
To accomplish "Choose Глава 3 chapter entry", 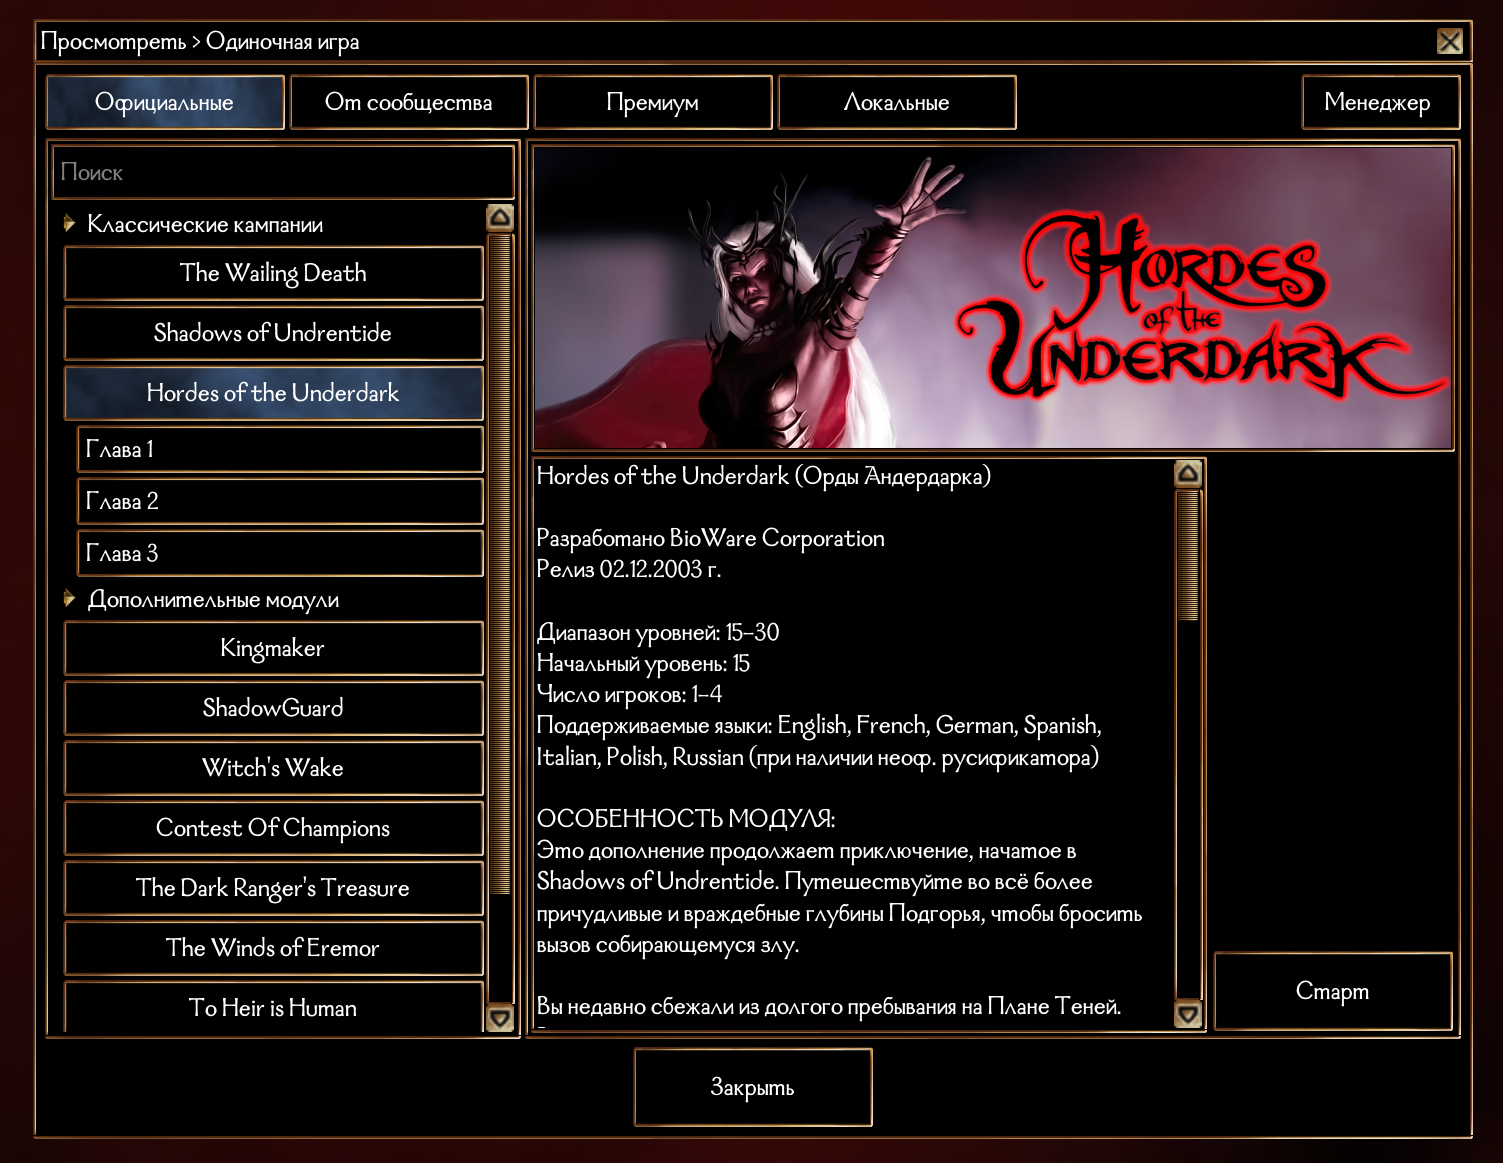I will [x=280, y=553].
